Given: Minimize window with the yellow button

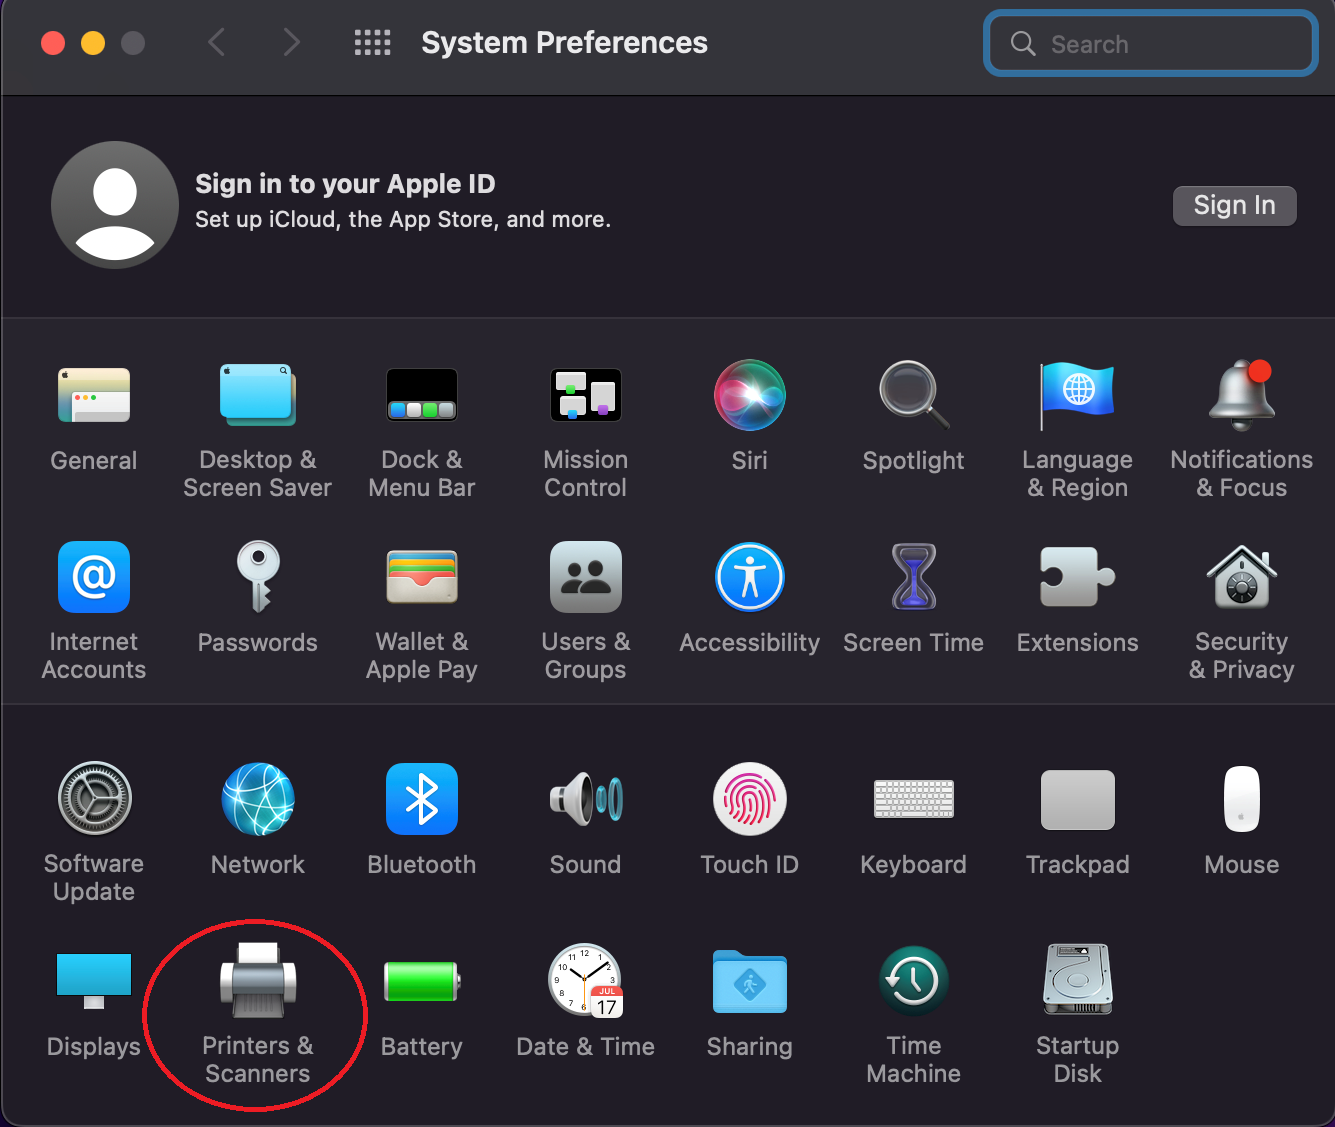Looking at the screenshot, I should point(93,43).
